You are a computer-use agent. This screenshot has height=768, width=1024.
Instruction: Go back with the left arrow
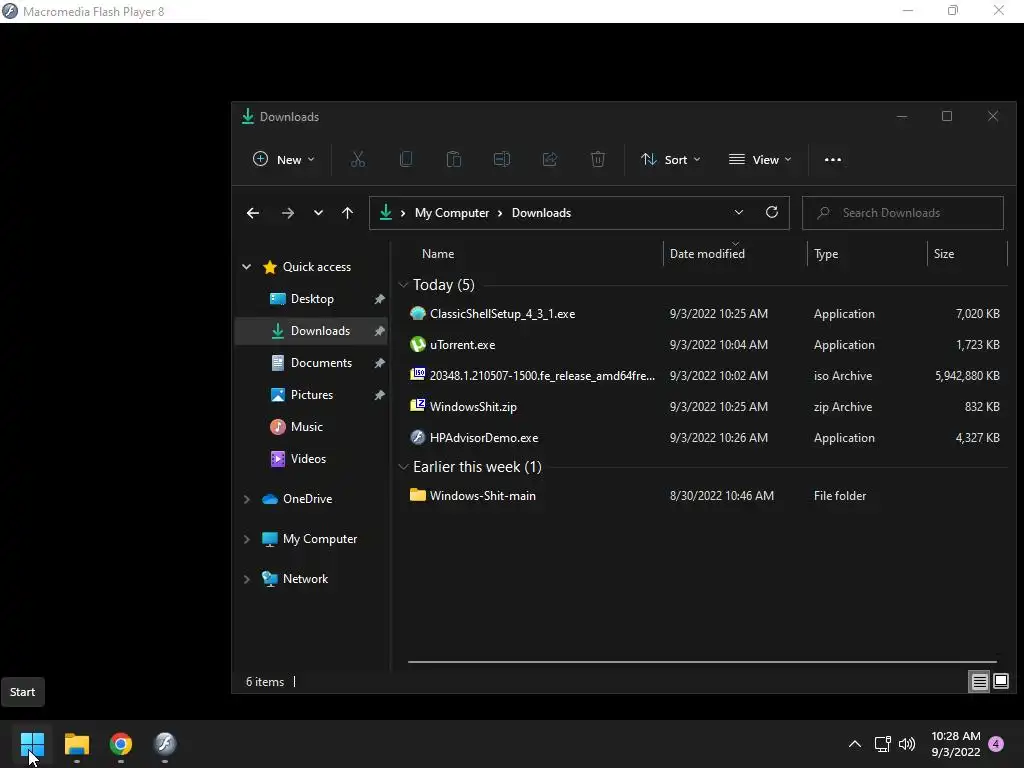[253, 213]
